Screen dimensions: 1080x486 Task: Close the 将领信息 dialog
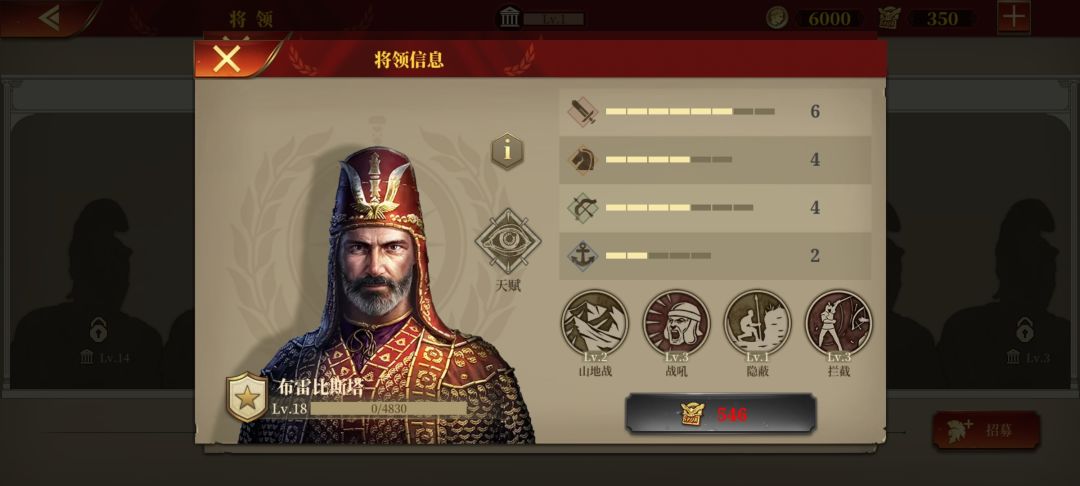227,59
